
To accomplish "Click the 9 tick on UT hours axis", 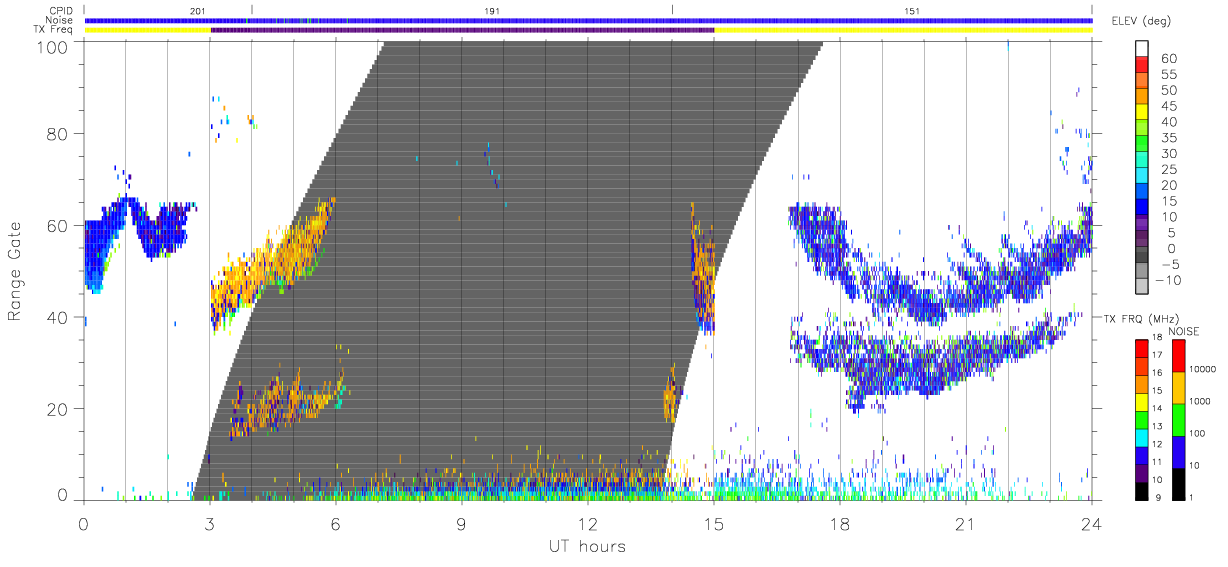I will coord(462,523).
